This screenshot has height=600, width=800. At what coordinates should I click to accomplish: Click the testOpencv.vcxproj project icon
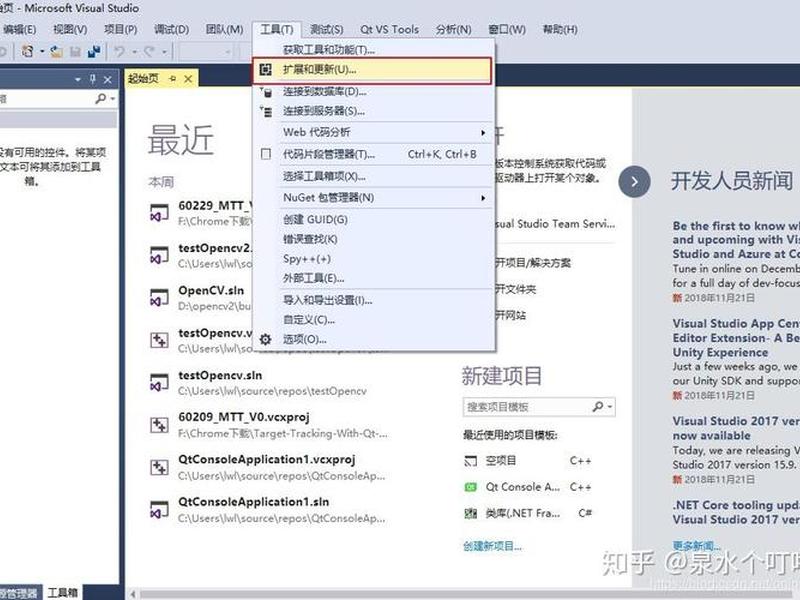[x=159, y=340]
